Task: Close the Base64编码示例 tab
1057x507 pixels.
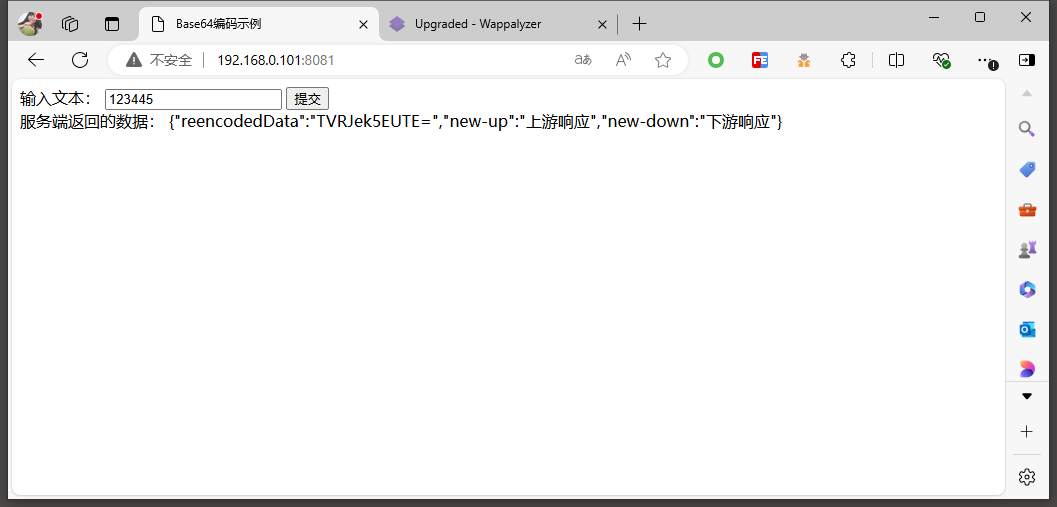Action: point(363,24)
